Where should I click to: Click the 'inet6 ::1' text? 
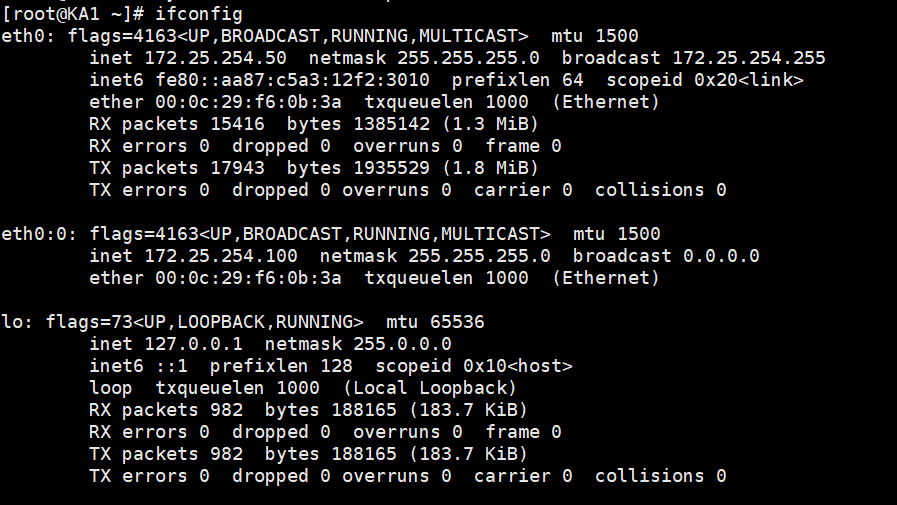pos(138,366)
